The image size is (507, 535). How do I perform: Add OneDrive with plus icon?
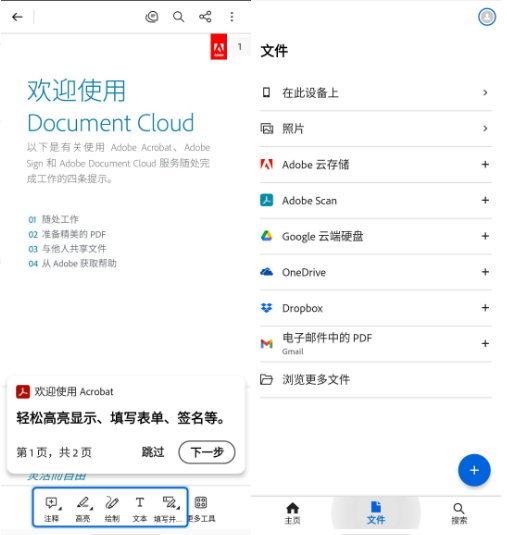(485, 272)
